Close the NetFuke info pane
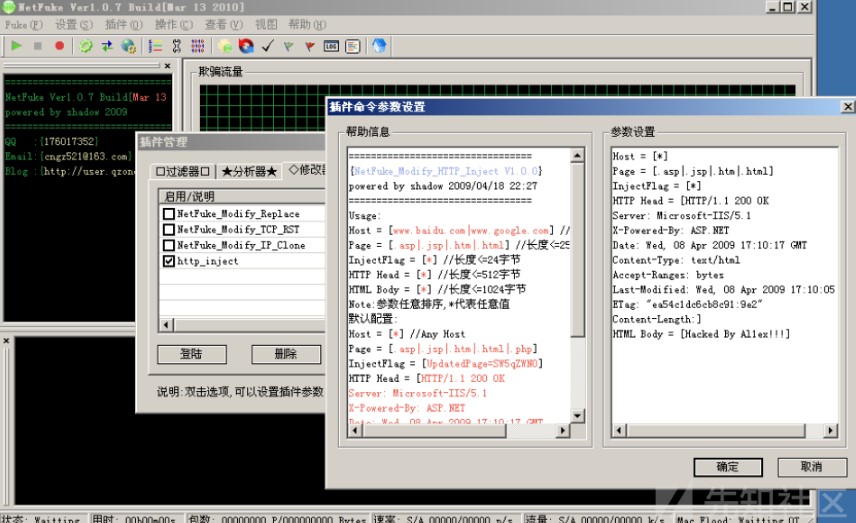The width and height of the screenshot is (856, 523). [168, 66]
